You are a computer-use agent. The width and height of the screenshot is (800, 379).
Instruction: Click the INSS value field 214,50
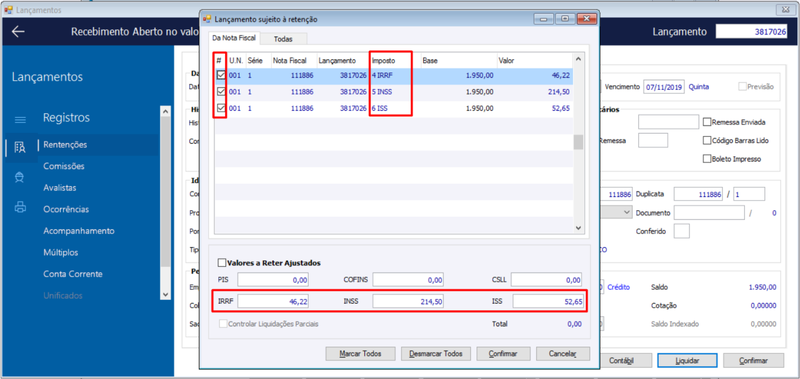click(408, 301)
